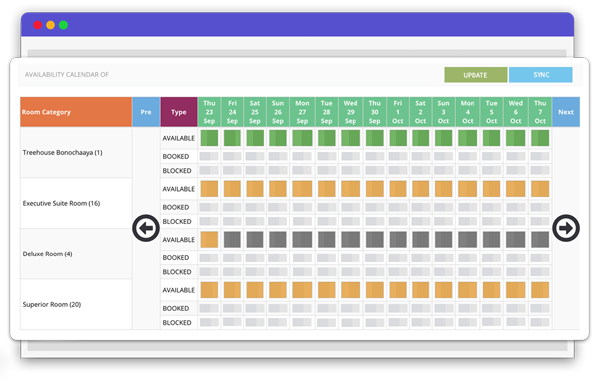Click Superior Room orange available cell for Tue 28 Sep
The height and width of the screenshot is (379, 600).
[x=326, y=290]
